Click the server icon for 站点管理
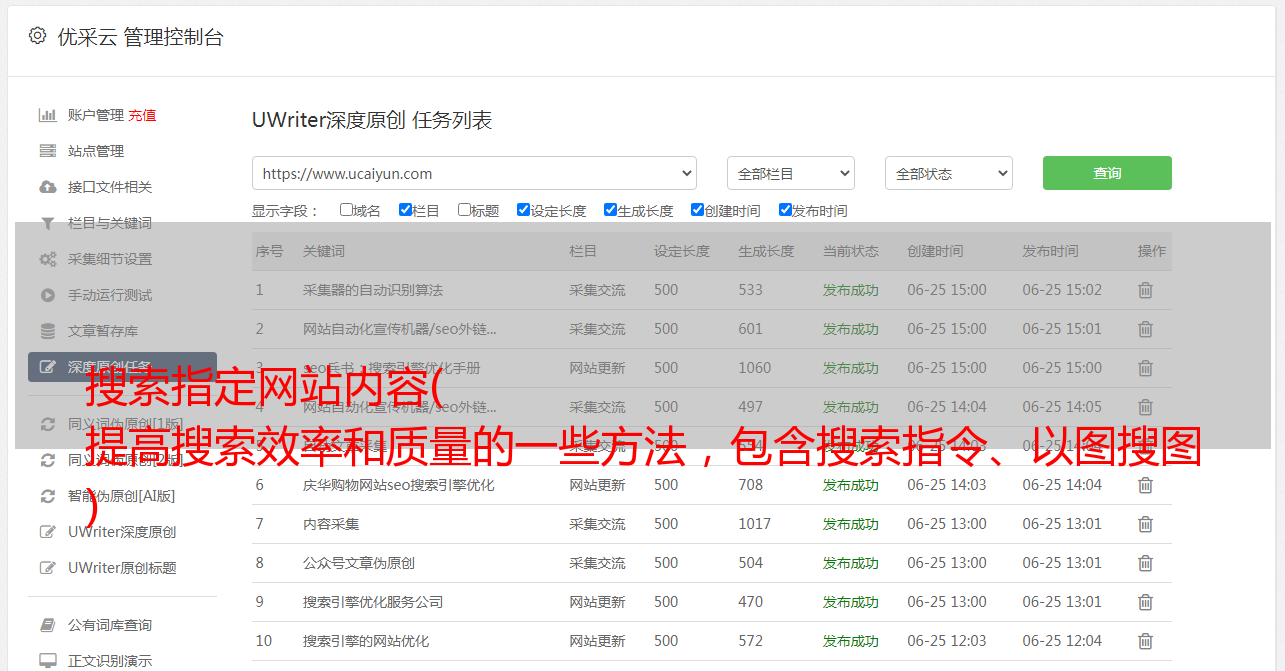 point(47,151)
